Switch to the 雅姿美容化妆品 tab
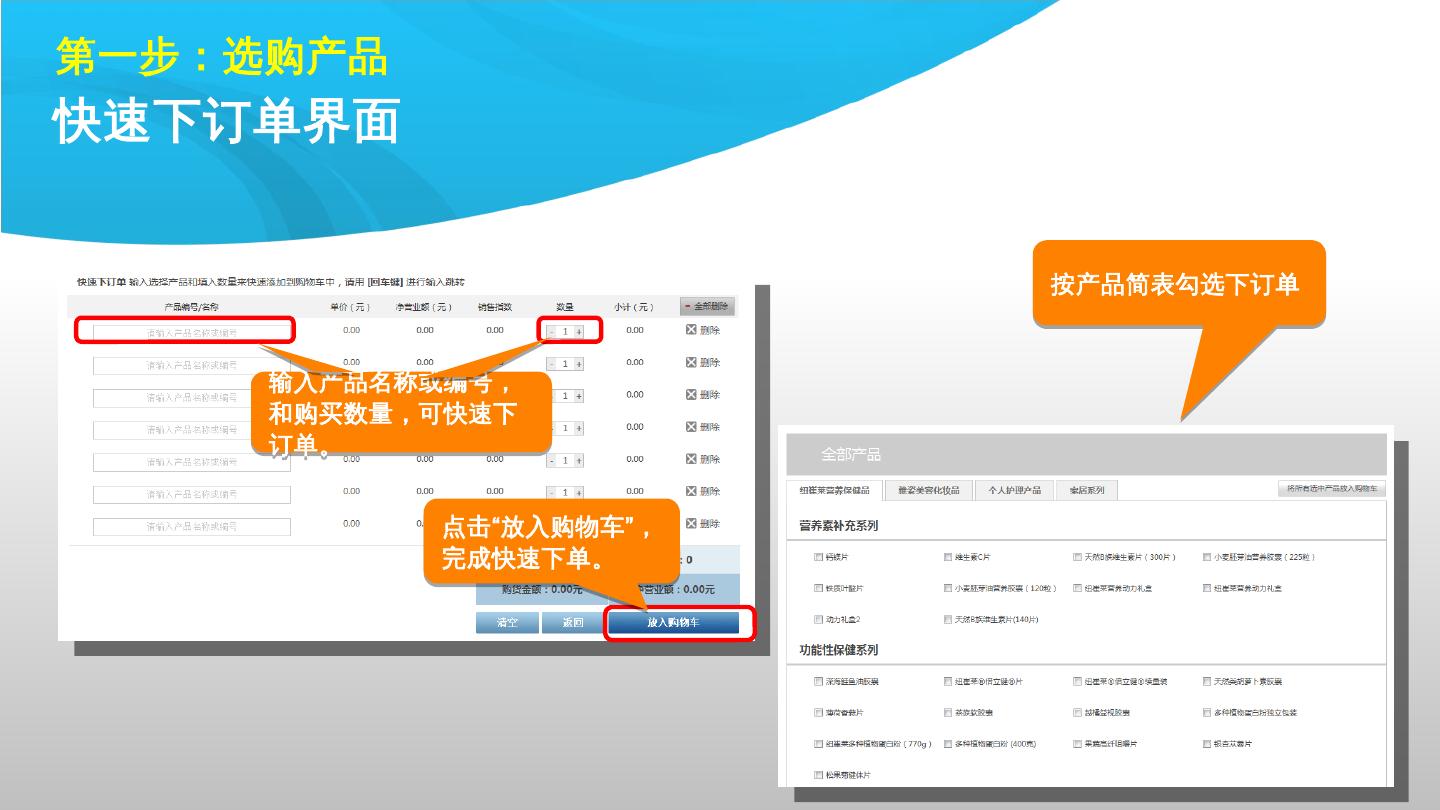The image size is (1440, 810). (x=929, y=490)
